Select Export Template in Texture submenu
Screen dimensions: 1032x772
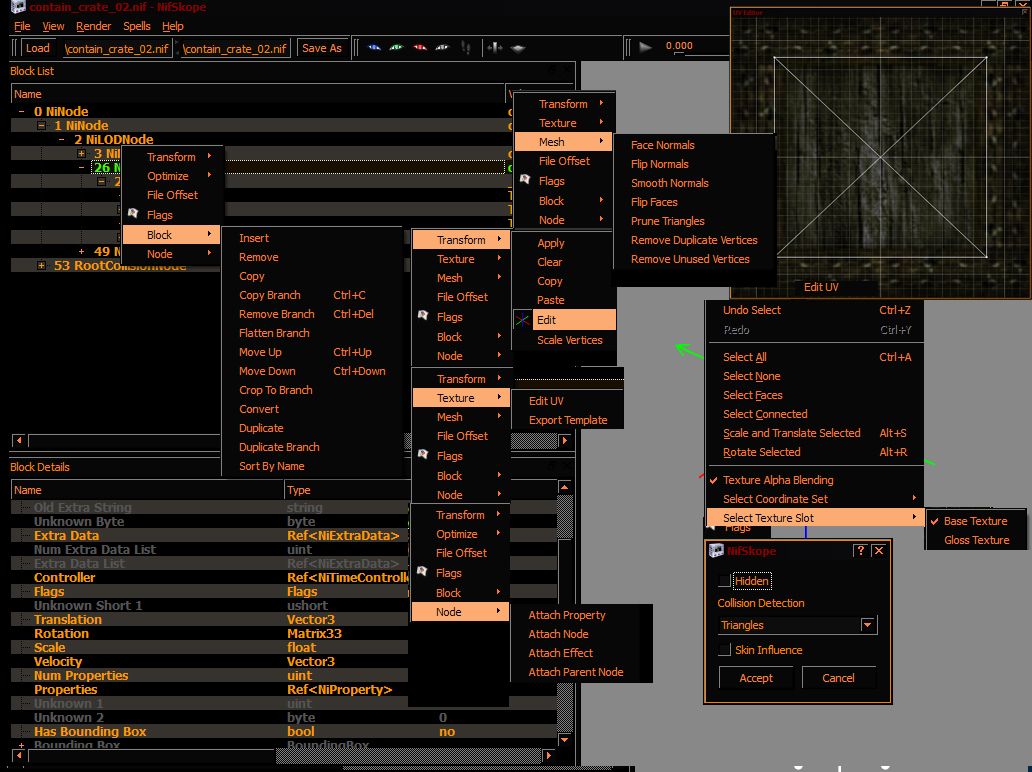click(568, 420)
